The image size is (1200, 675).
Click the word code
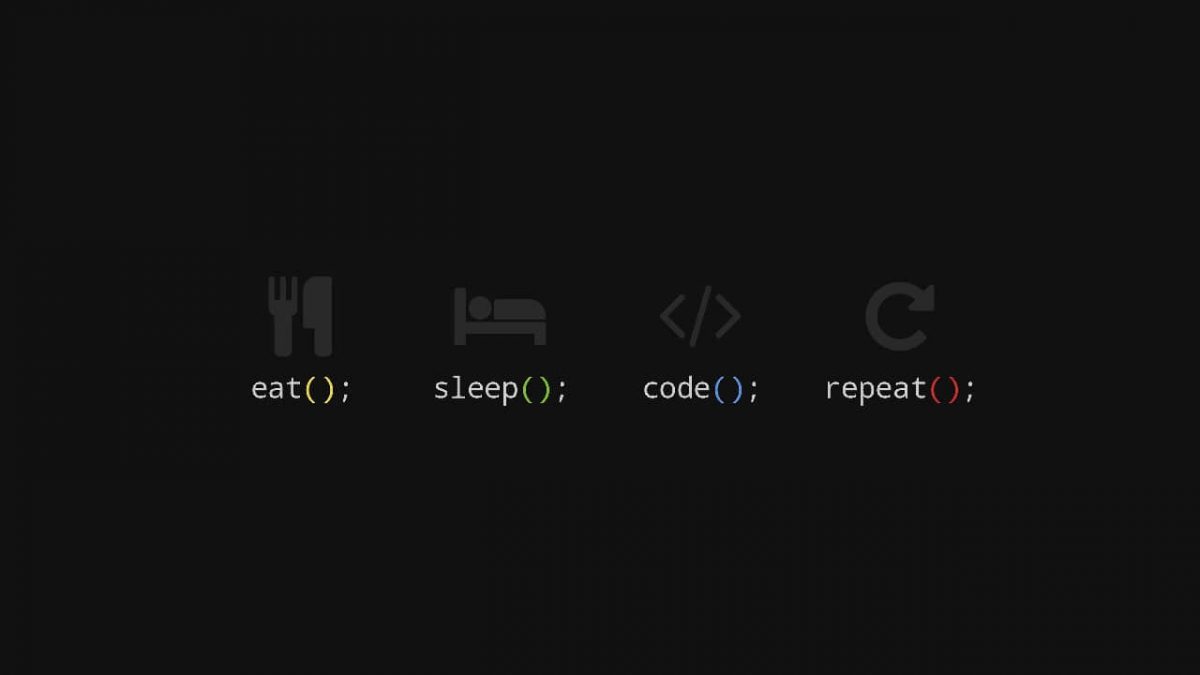[676, 388]
